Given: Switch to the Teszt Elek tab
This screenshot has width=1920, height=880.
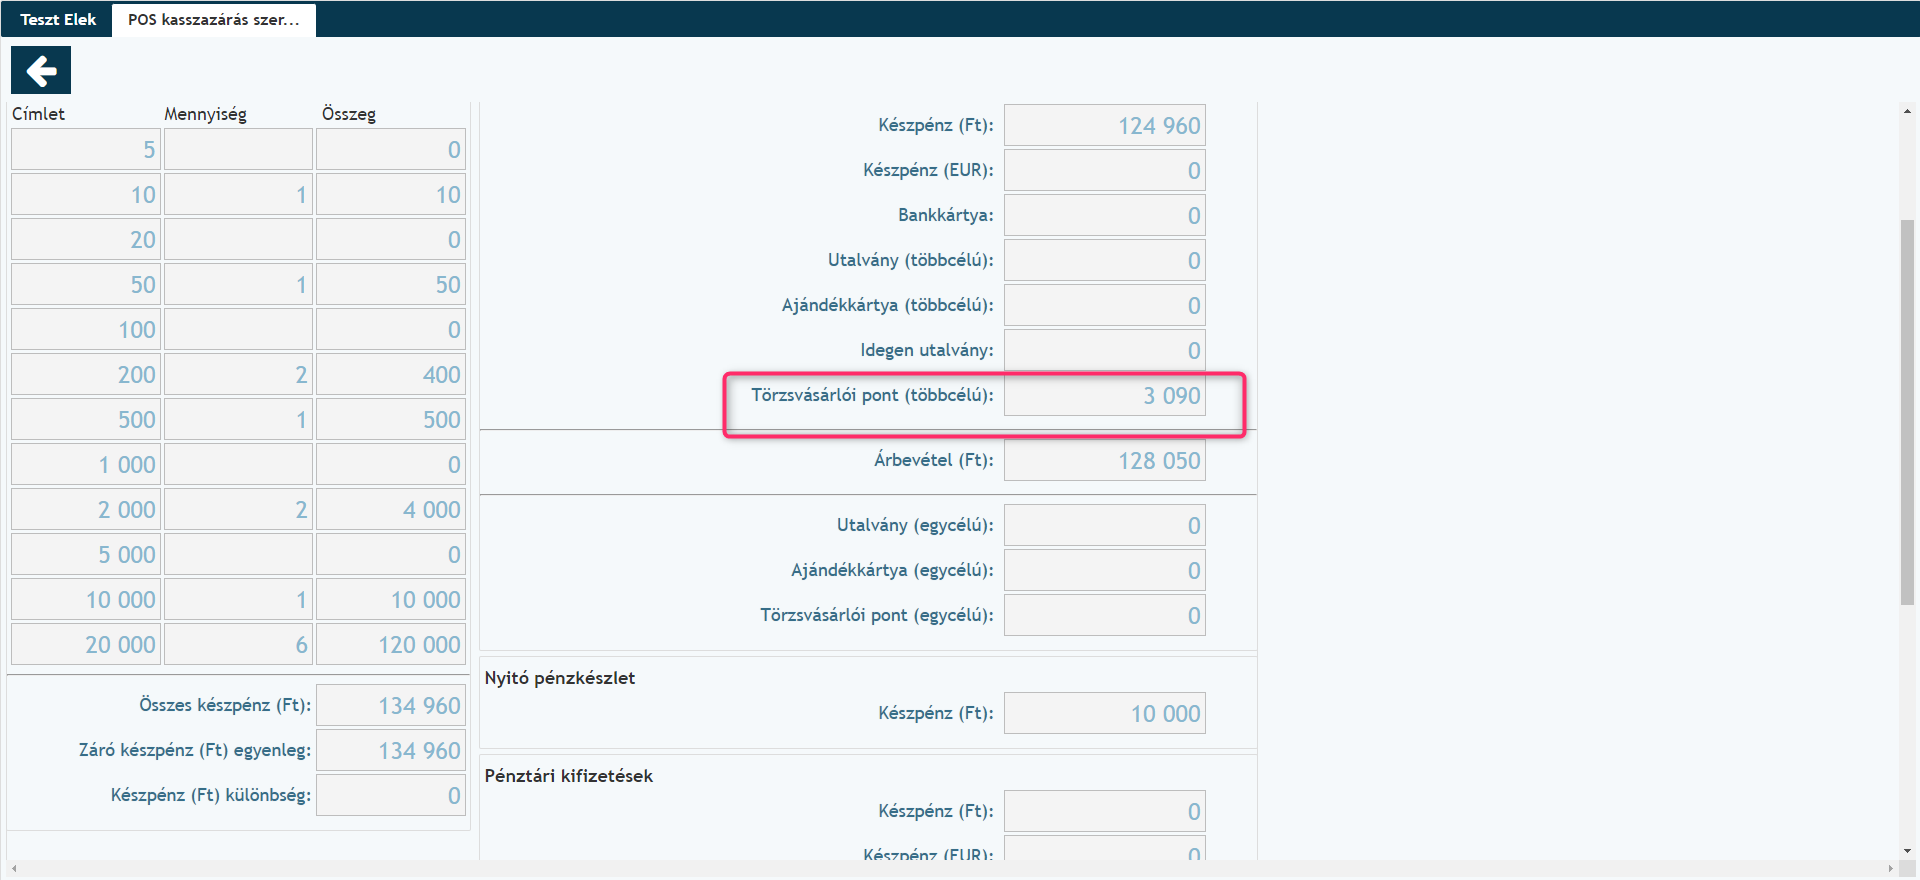Looking at the screenshot, I should (x=58, y=19).
